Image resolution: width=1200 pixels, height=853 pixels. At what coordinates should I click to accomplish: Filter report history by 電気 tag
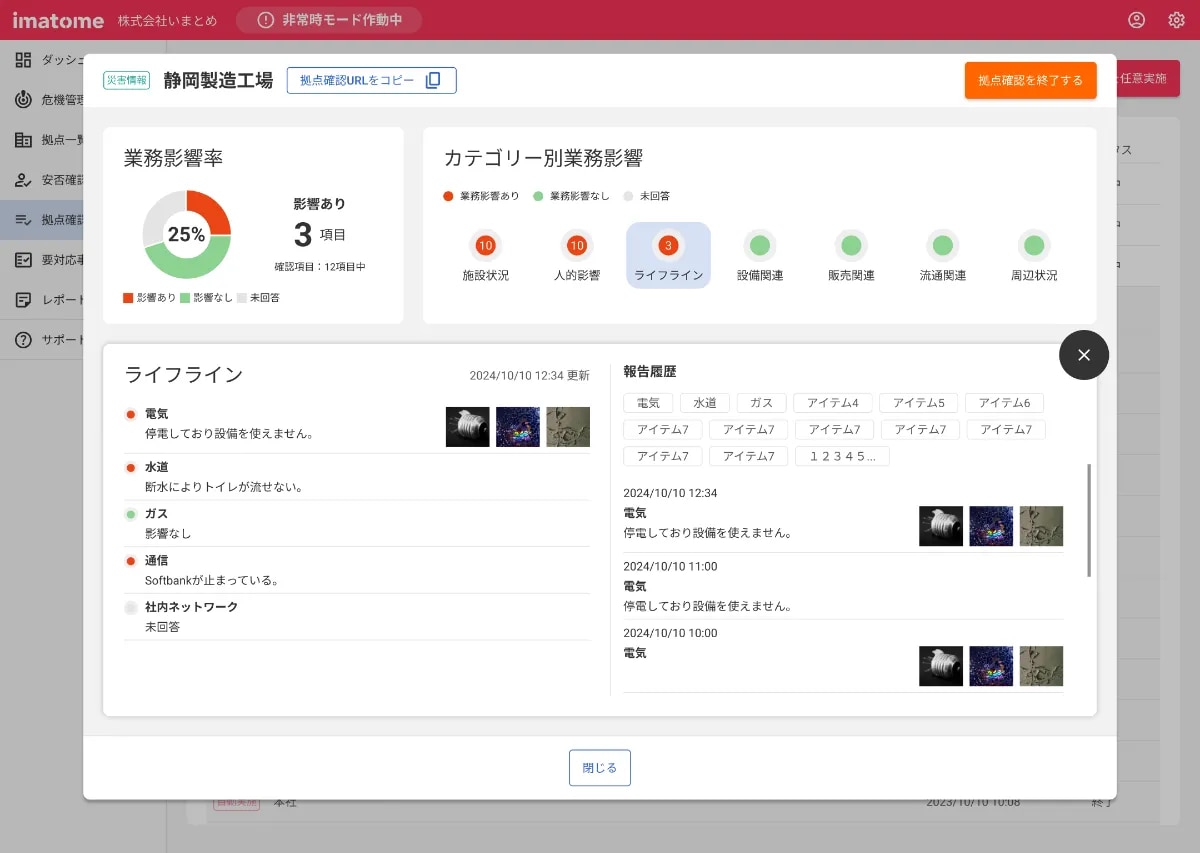pos(648,403)
